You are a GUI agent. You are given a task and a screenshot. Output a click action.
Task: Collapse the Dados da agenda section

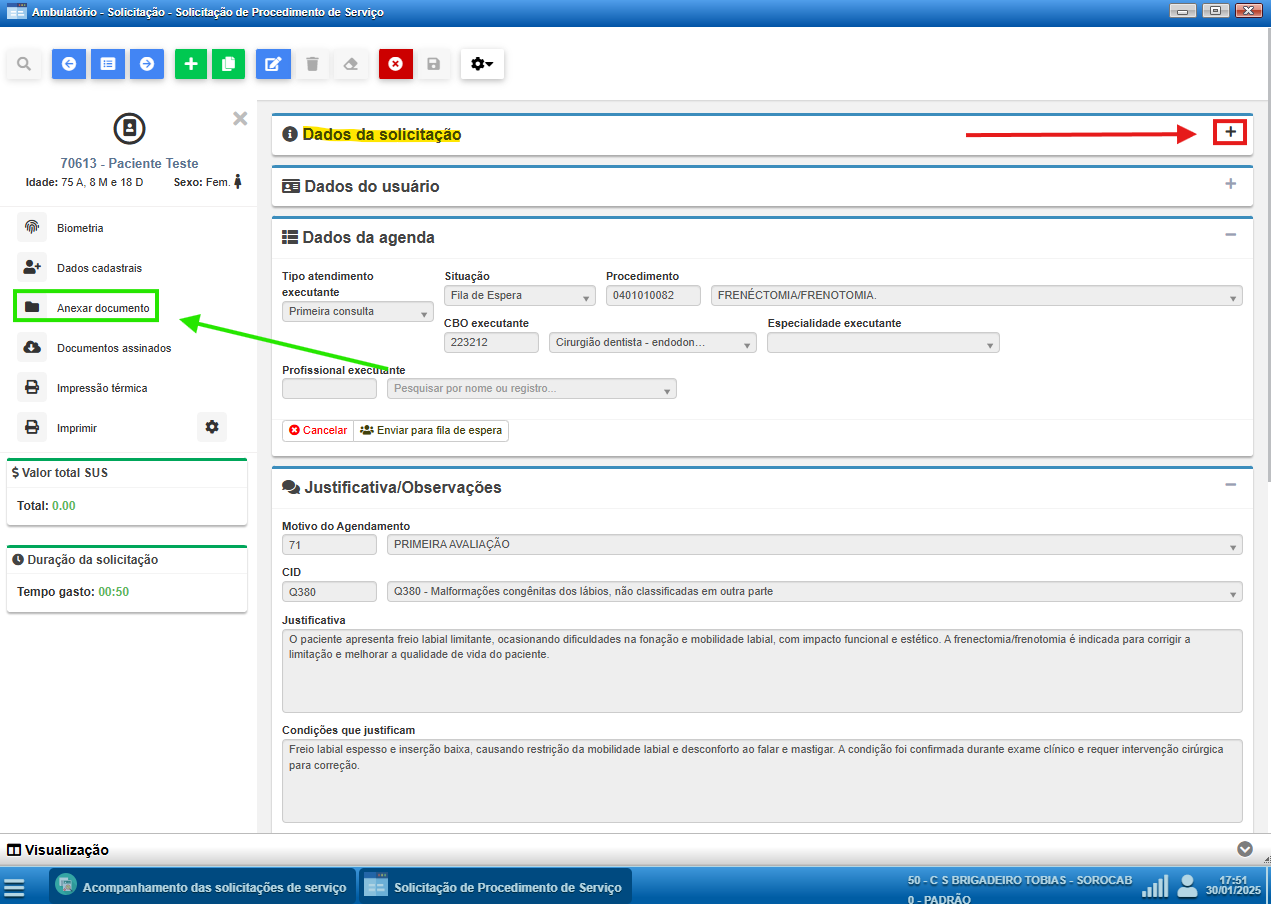[1230, 235]
